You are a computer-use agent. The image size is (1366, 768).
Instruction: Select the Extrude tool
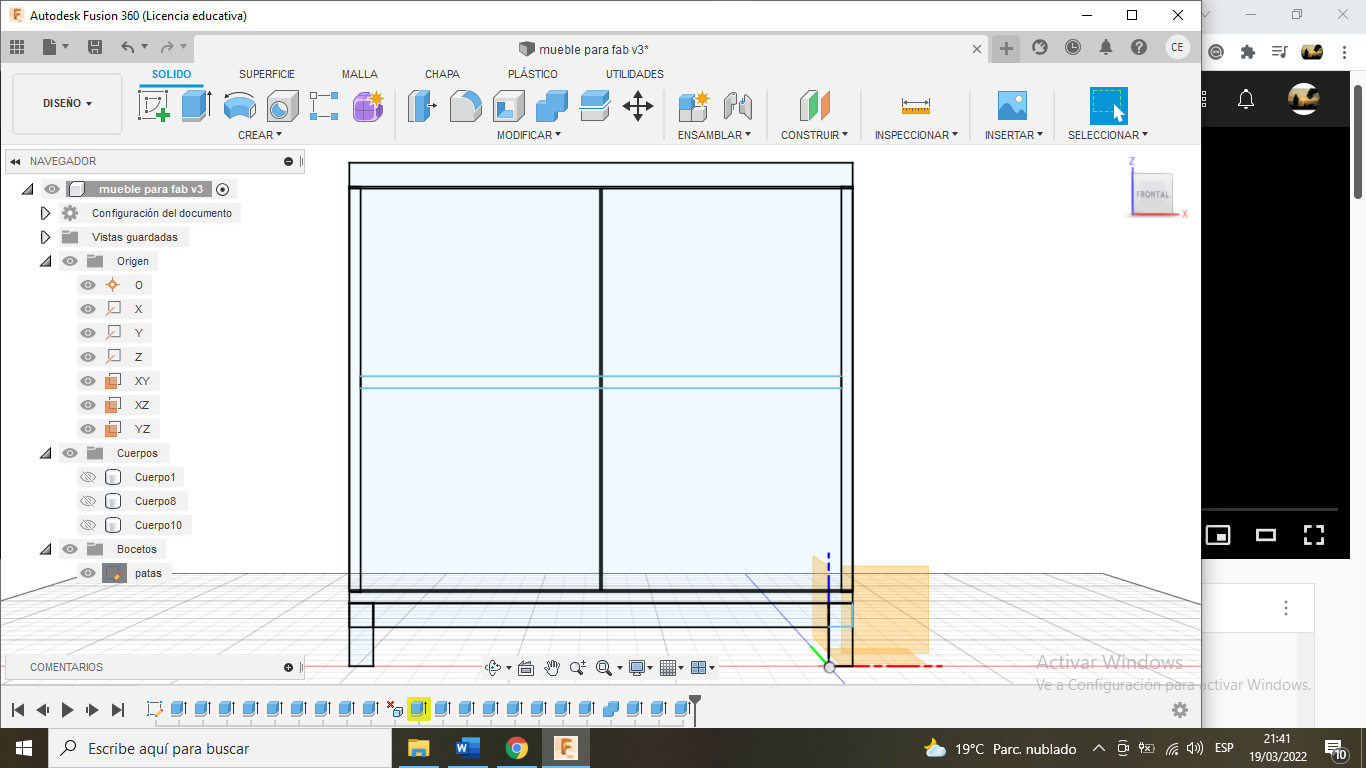click(196, 105)
